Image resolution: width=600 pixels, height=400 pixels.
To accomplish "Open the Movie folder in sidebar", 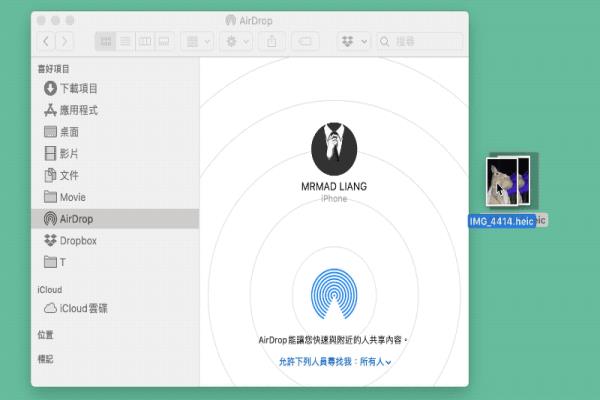I will [115, 197].
